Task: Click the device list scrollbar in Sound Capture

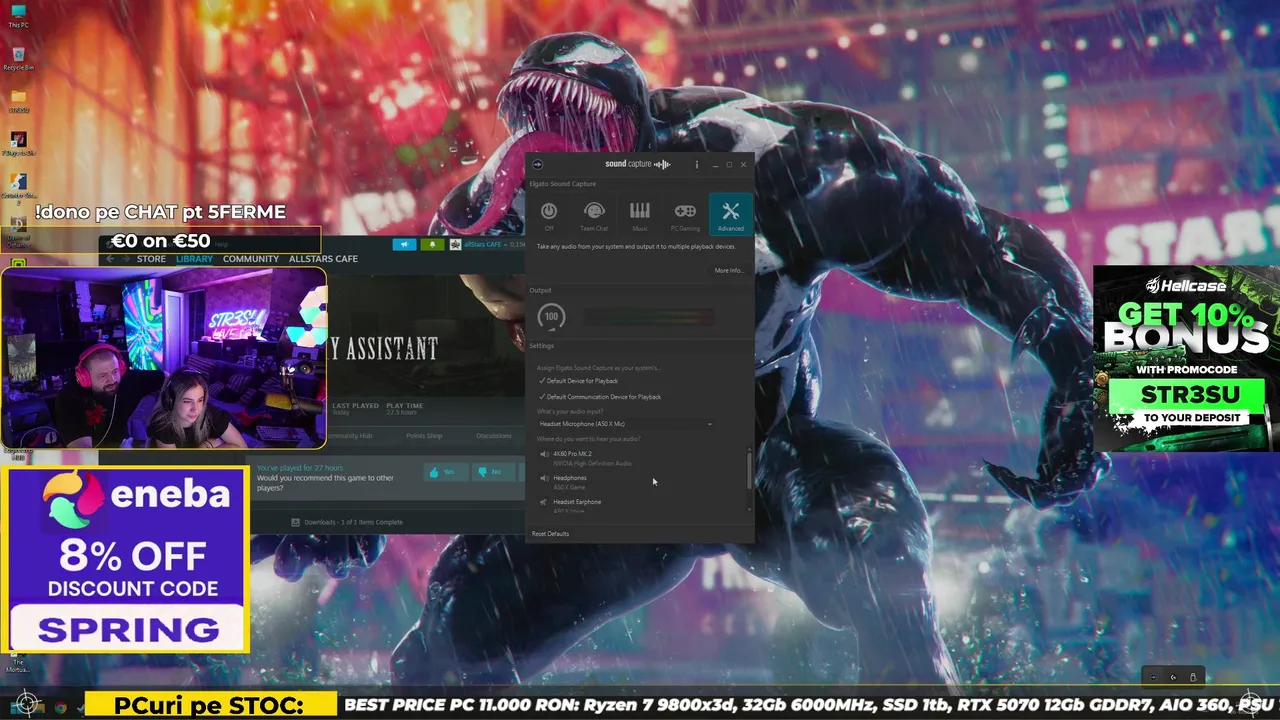Action: 749,470
